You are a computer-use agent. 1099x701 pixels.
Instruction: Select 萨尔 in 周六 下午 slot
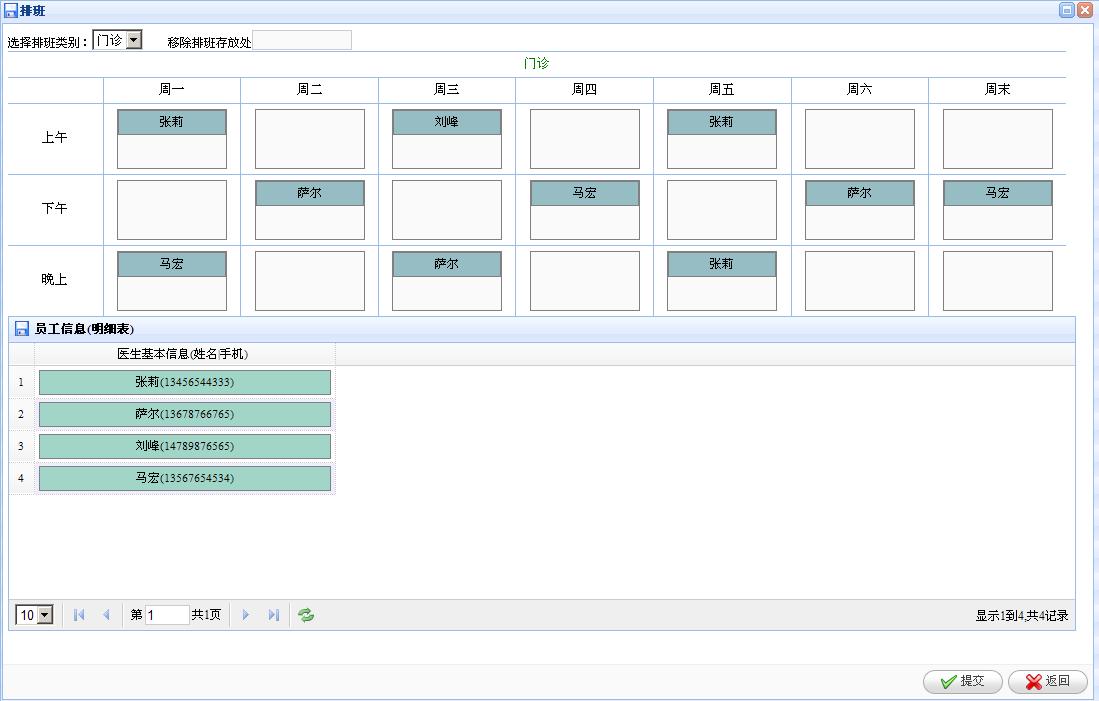(859, 193)
